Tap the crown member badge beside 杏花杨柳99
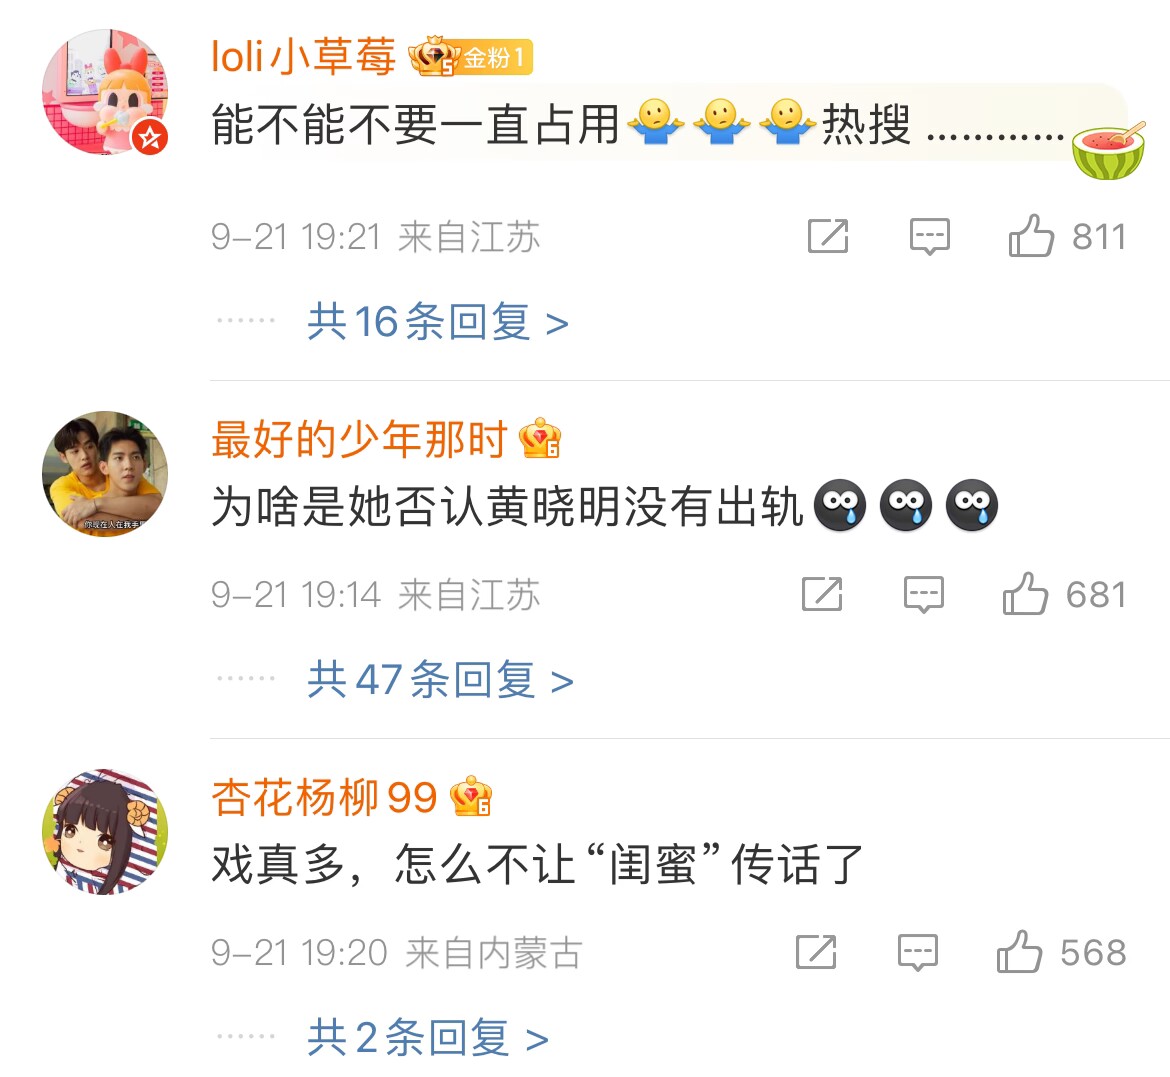This screenshot has height=1077, width=1170. (x=471, y=796)
